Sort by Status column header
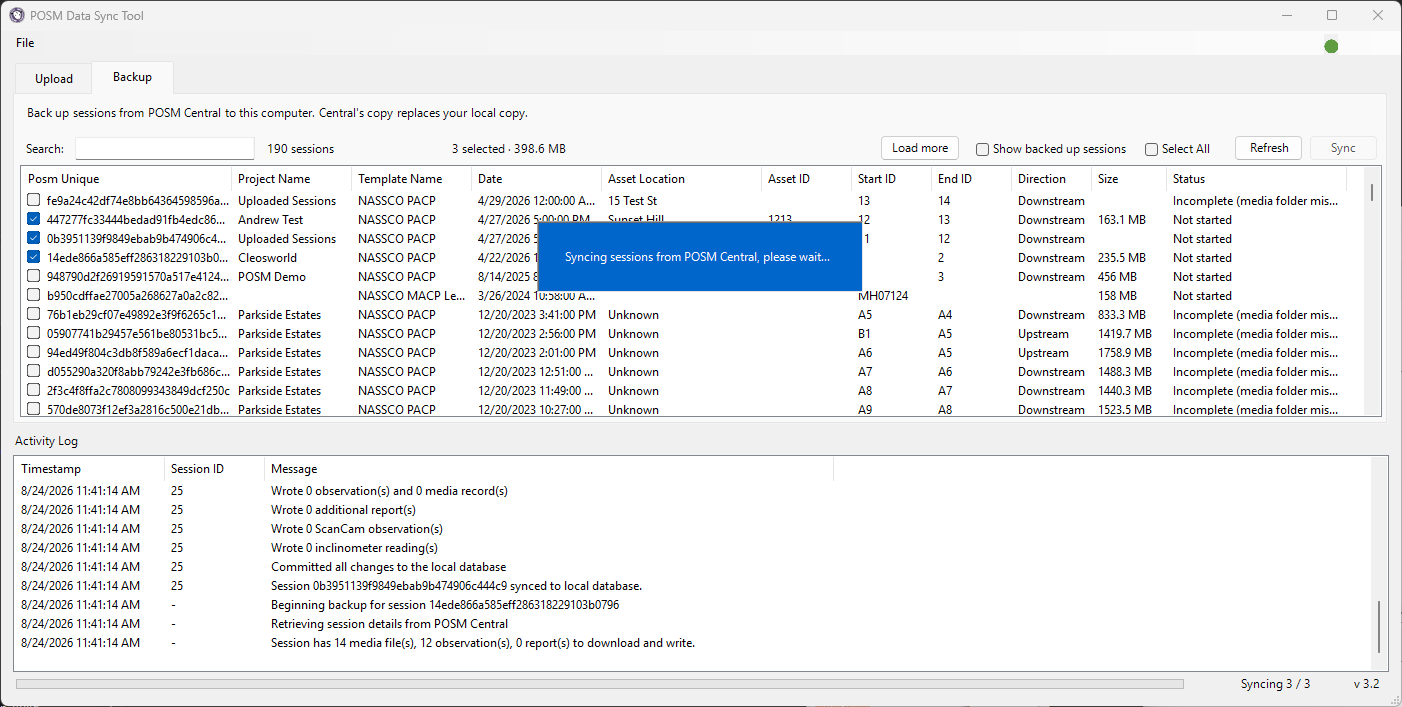 pyautogui.click(x=1257, y=179)
